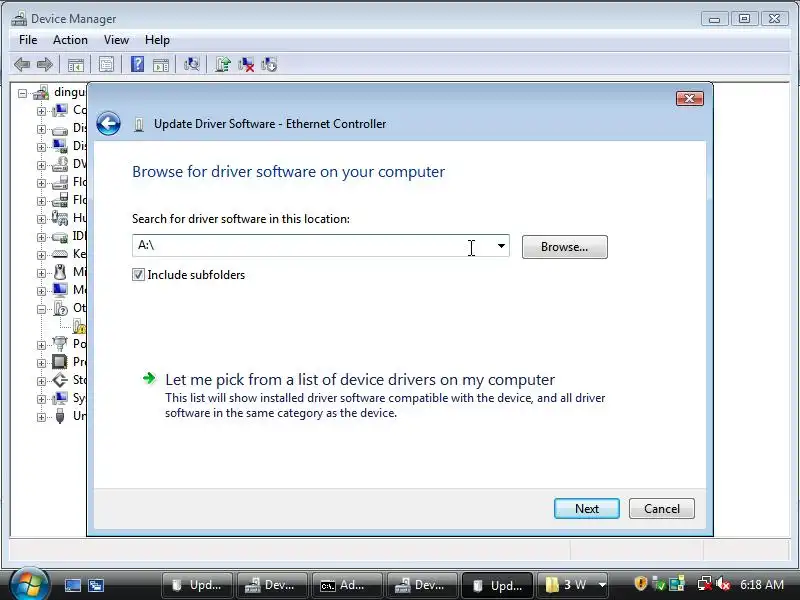Click the Windows Start orb
This screenshot has width=800, height=600.
28,583
